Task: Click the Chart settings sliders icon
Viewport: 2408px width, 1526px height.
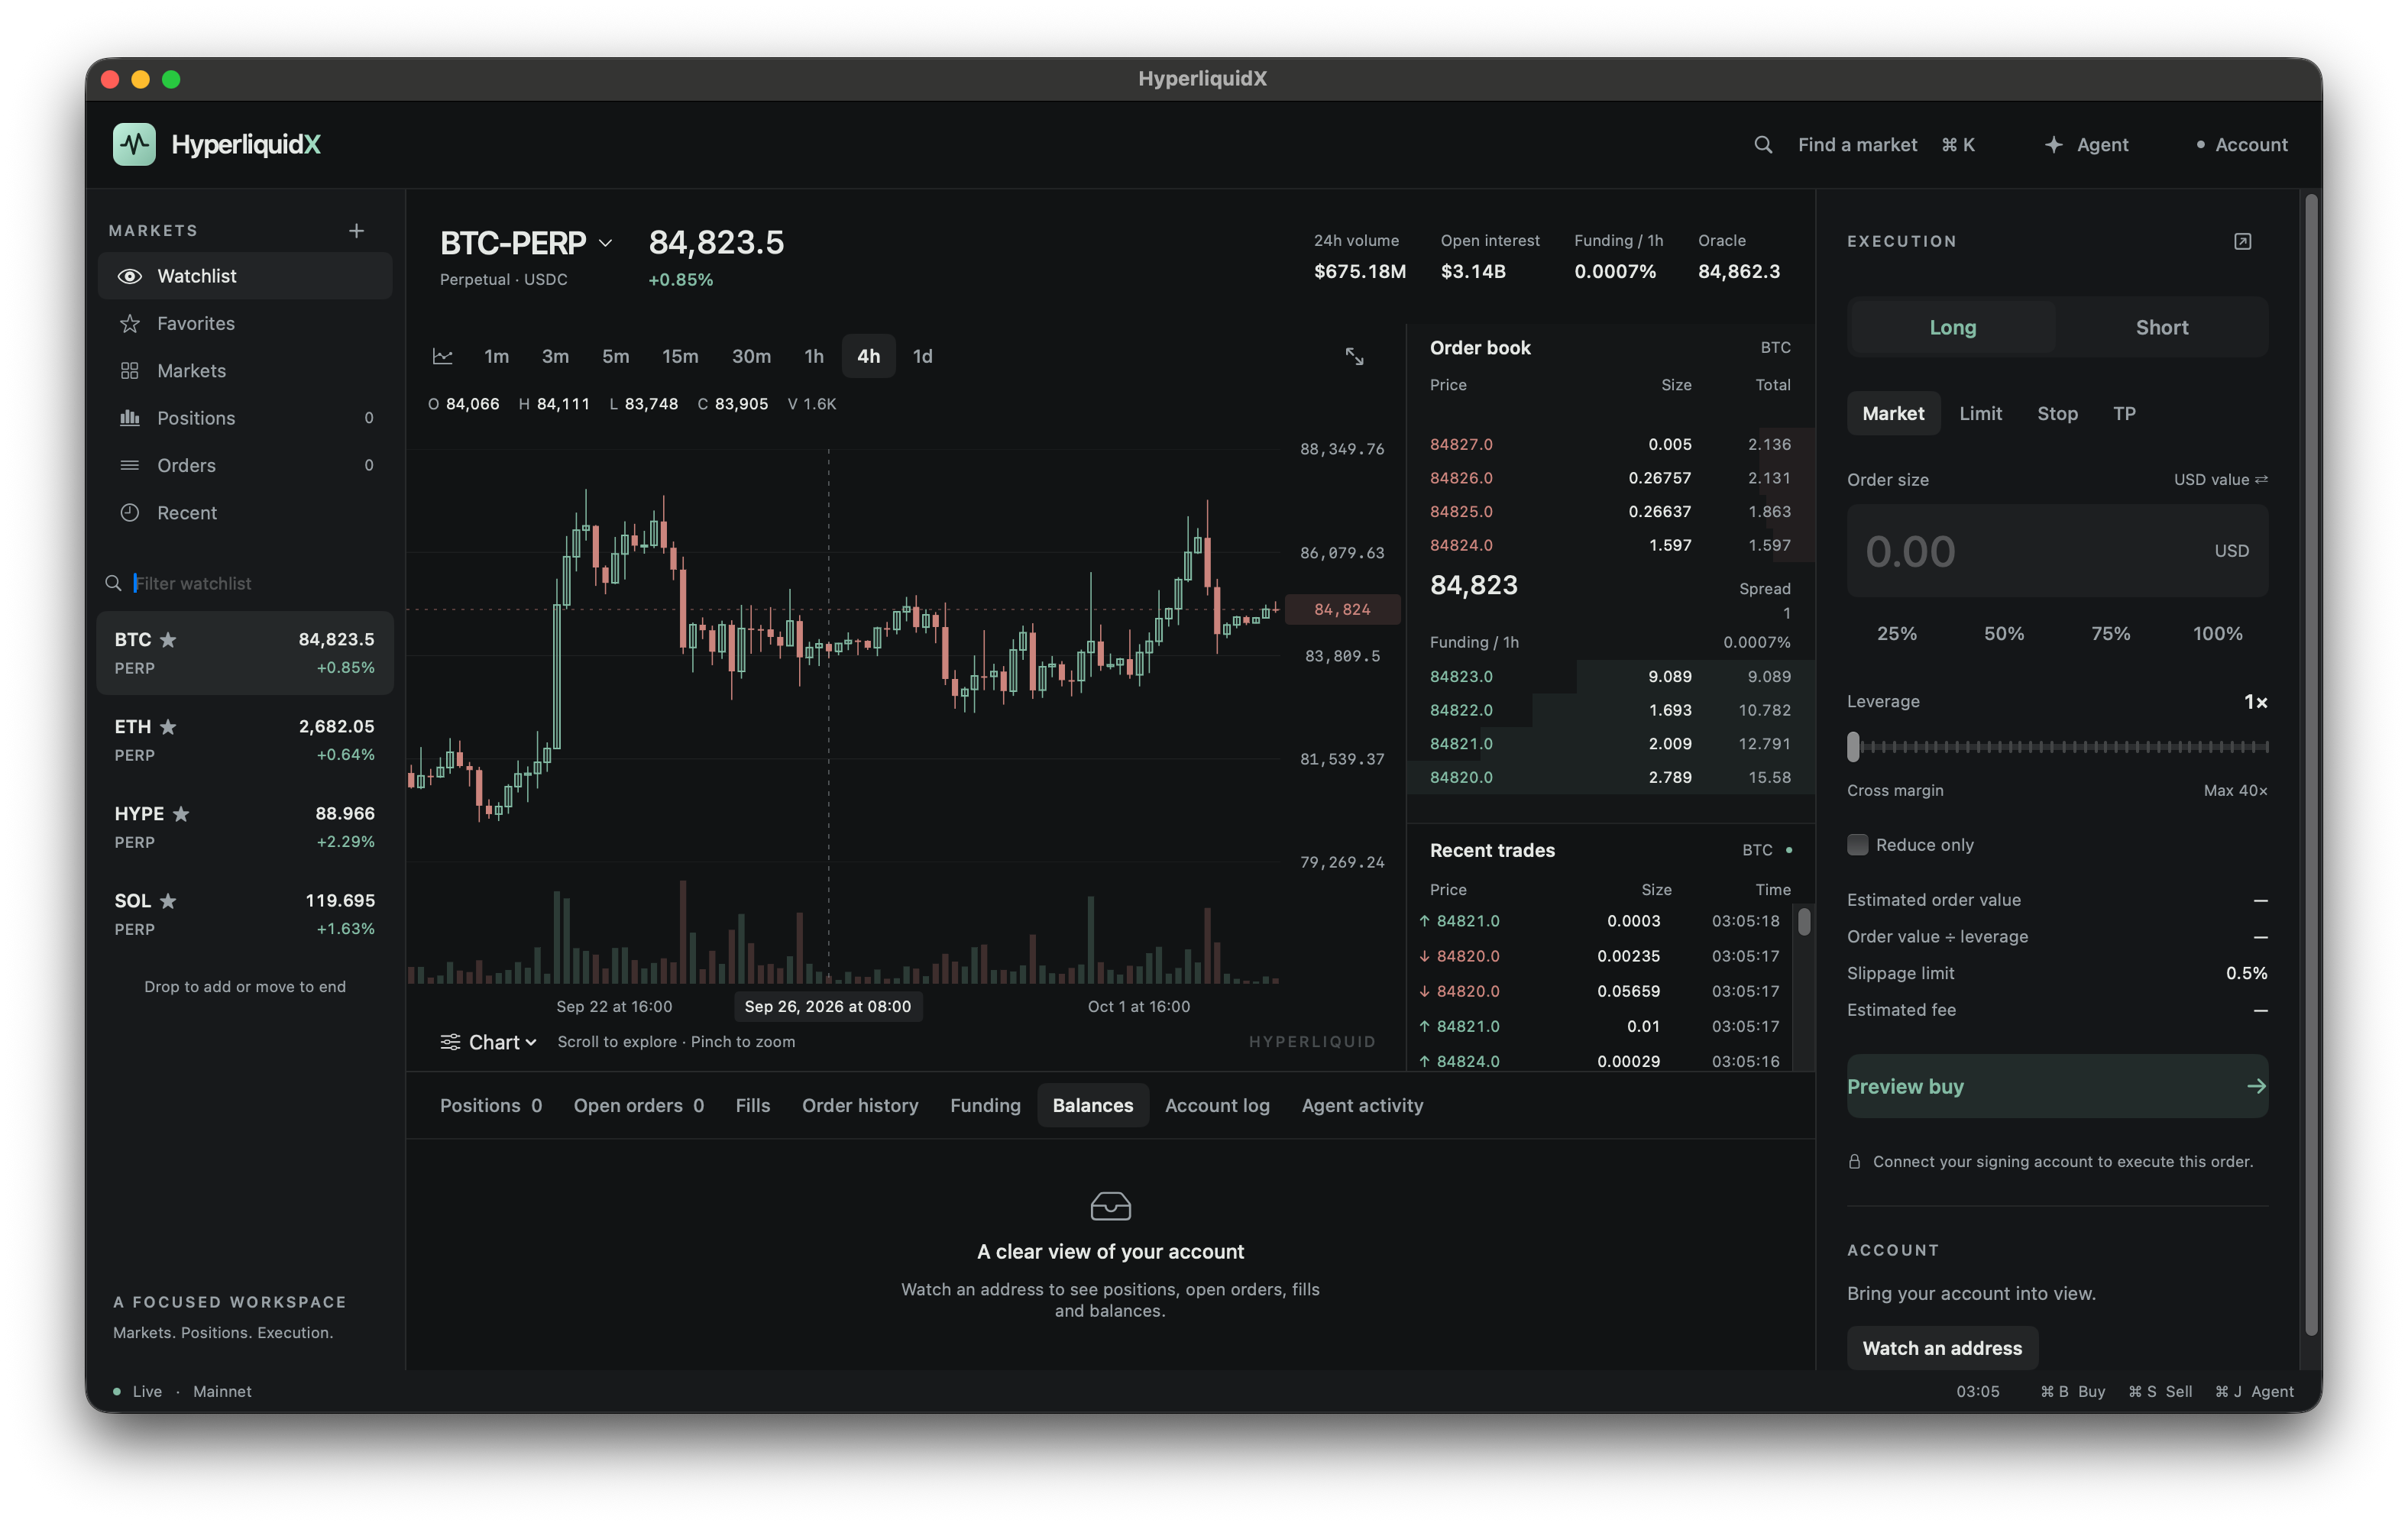Action: pos(450,1042)
